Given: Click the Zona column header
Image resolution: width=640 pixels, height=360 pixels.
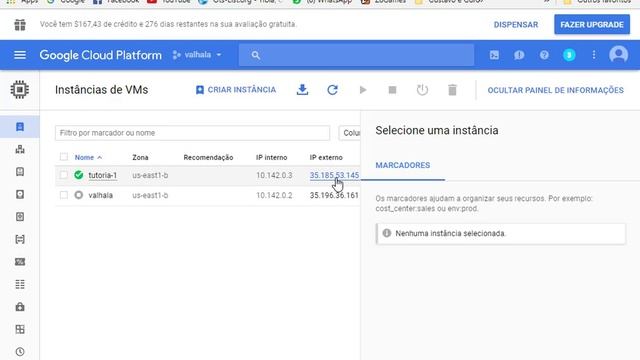Looking at the screenshot, I should 140,158.
